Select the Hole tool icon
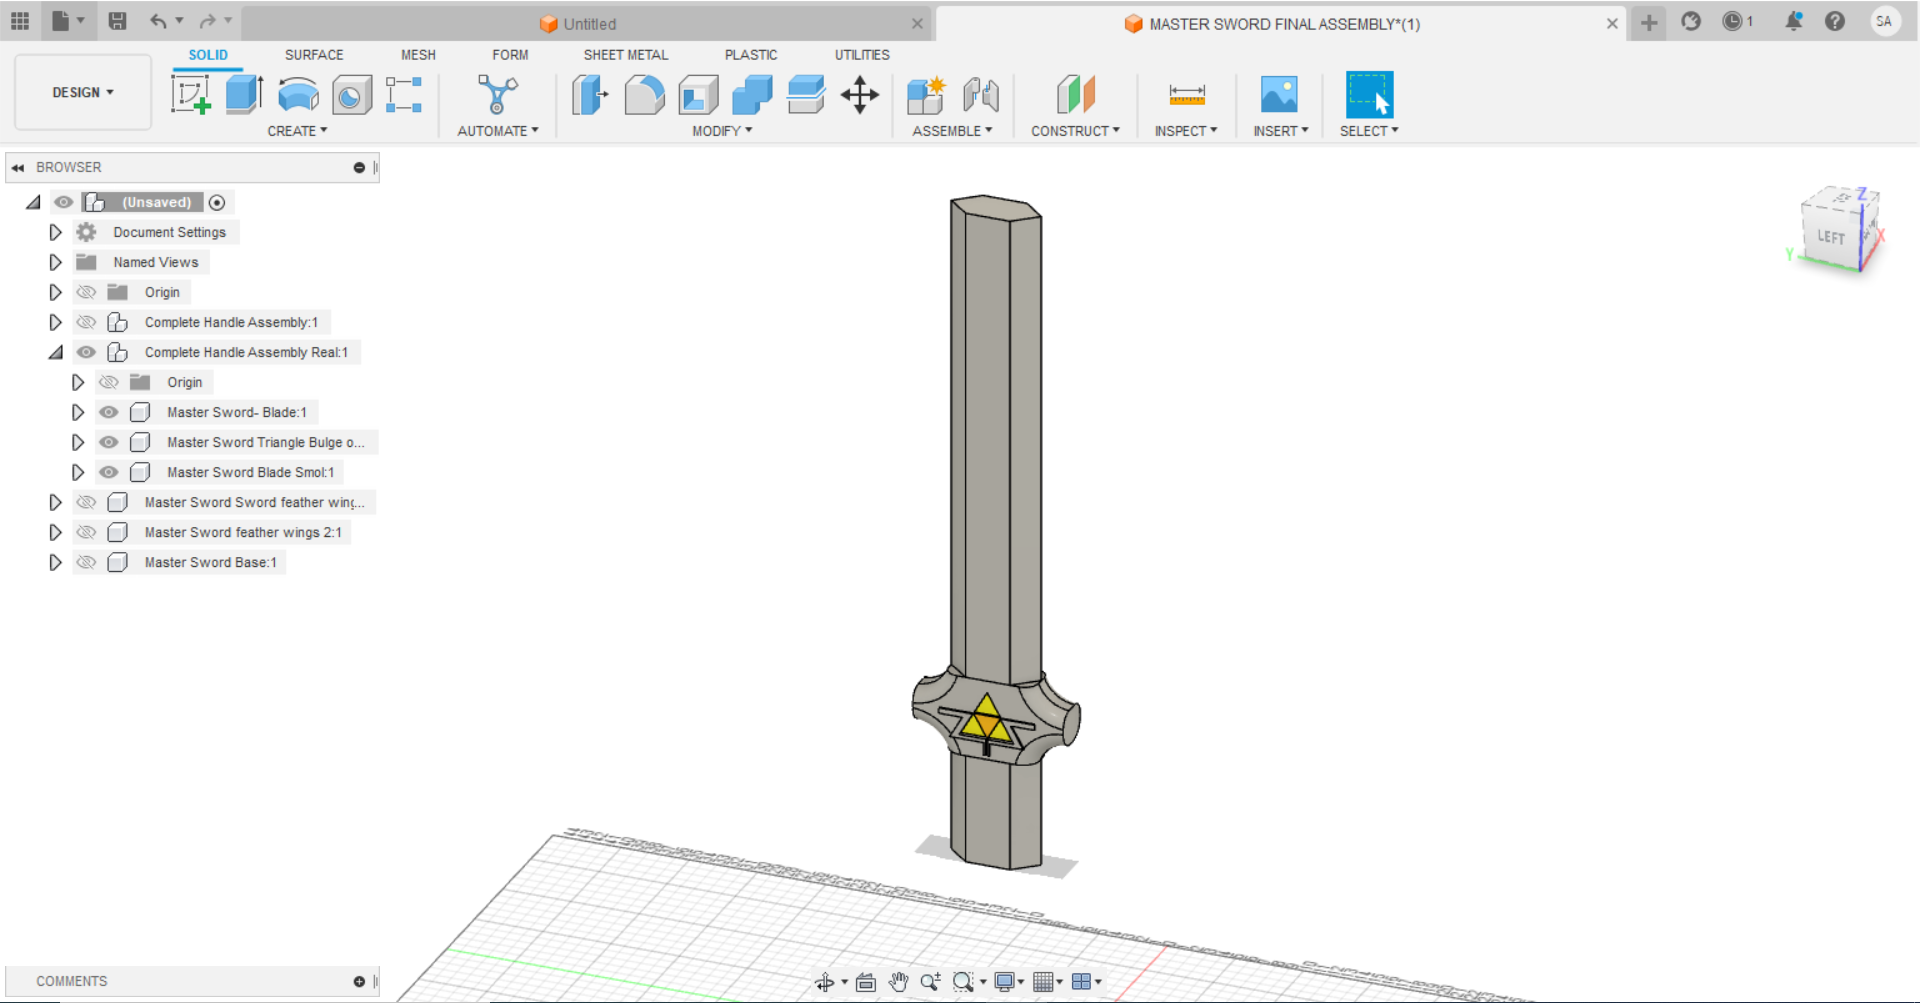 pos(351,95)
